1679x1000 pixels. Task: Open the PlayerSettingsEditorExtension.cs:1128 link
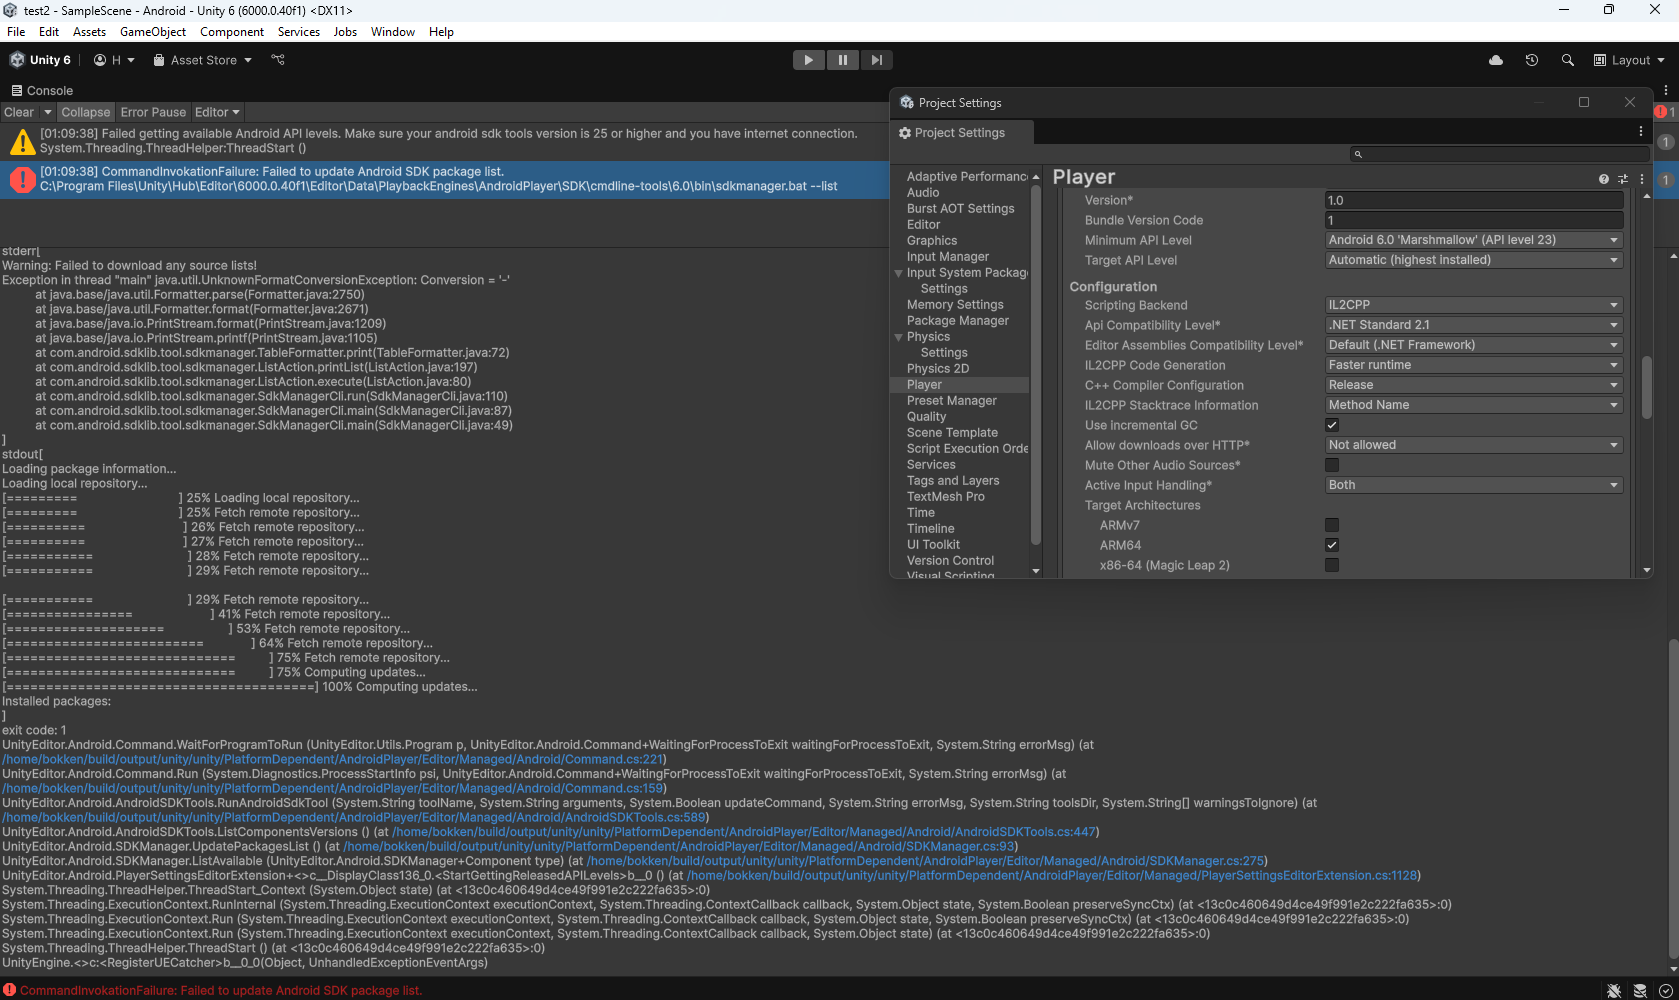click(1053, 875)
